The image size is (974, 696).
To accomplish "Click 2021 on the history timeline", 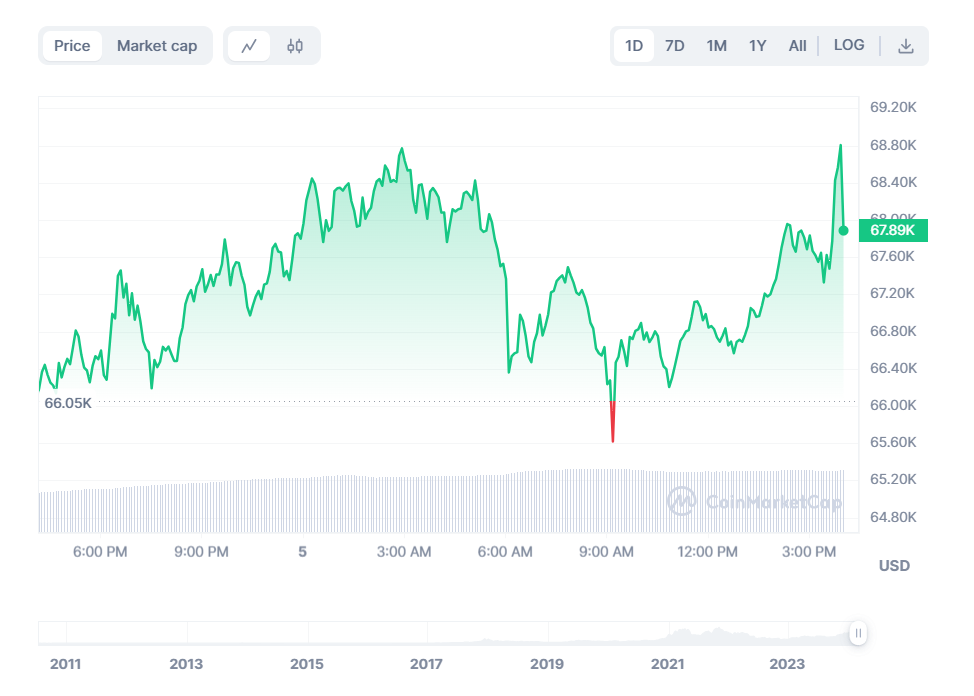I will 667,664.
